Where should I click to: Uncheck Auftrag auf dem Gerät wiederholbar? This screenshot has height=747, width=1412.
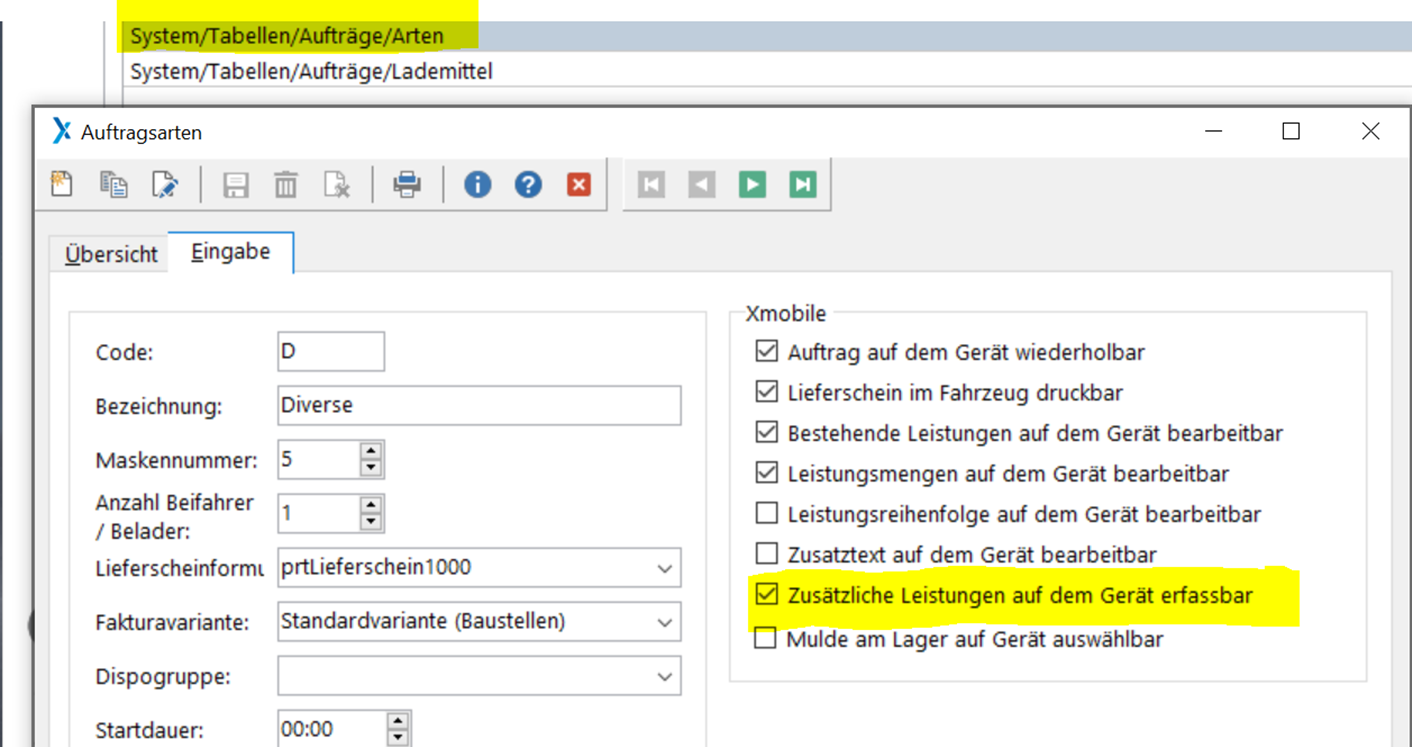coord(767,352)
